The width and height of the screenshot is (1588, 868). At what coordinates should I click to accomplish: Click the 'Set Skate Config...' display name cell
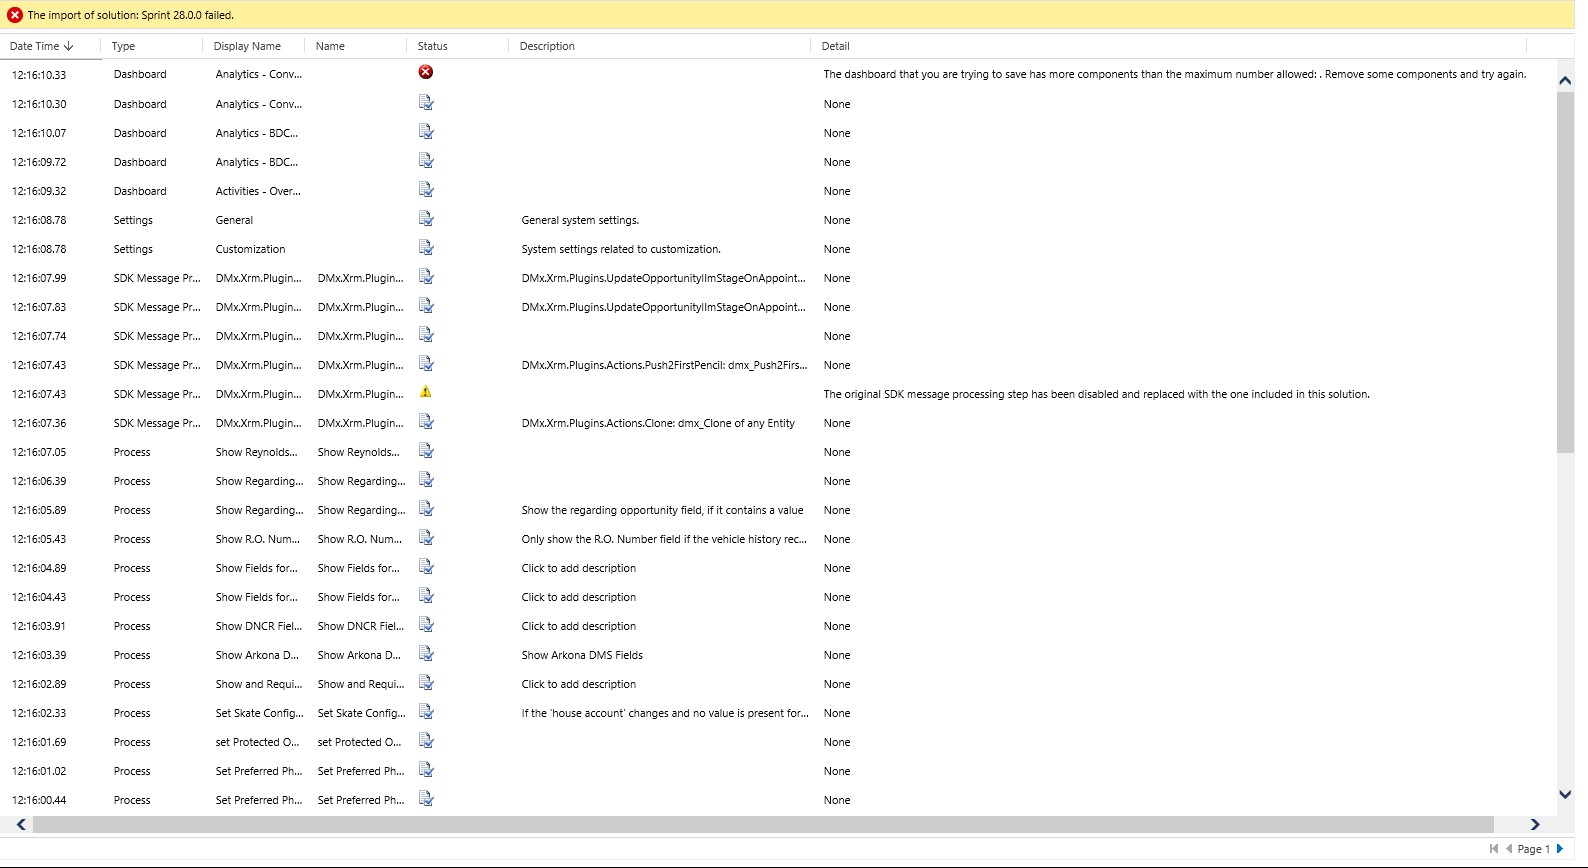coord(259,713)
